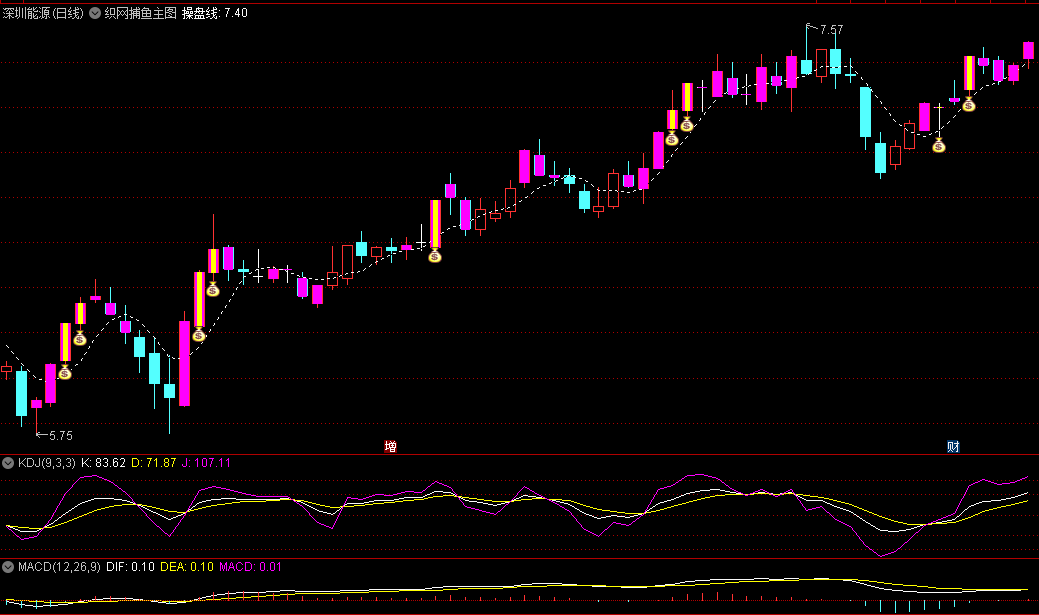Click the MACD(12,26,9) parameter label
This screenshot has width=1039, height=615.
pyautogui.click(x=59, y=567)
